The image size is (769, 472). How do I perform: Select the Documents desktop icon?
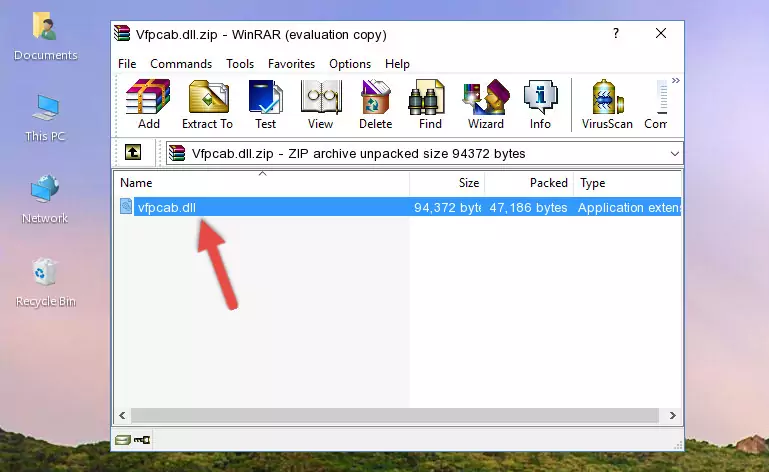[x=45, y=37]
